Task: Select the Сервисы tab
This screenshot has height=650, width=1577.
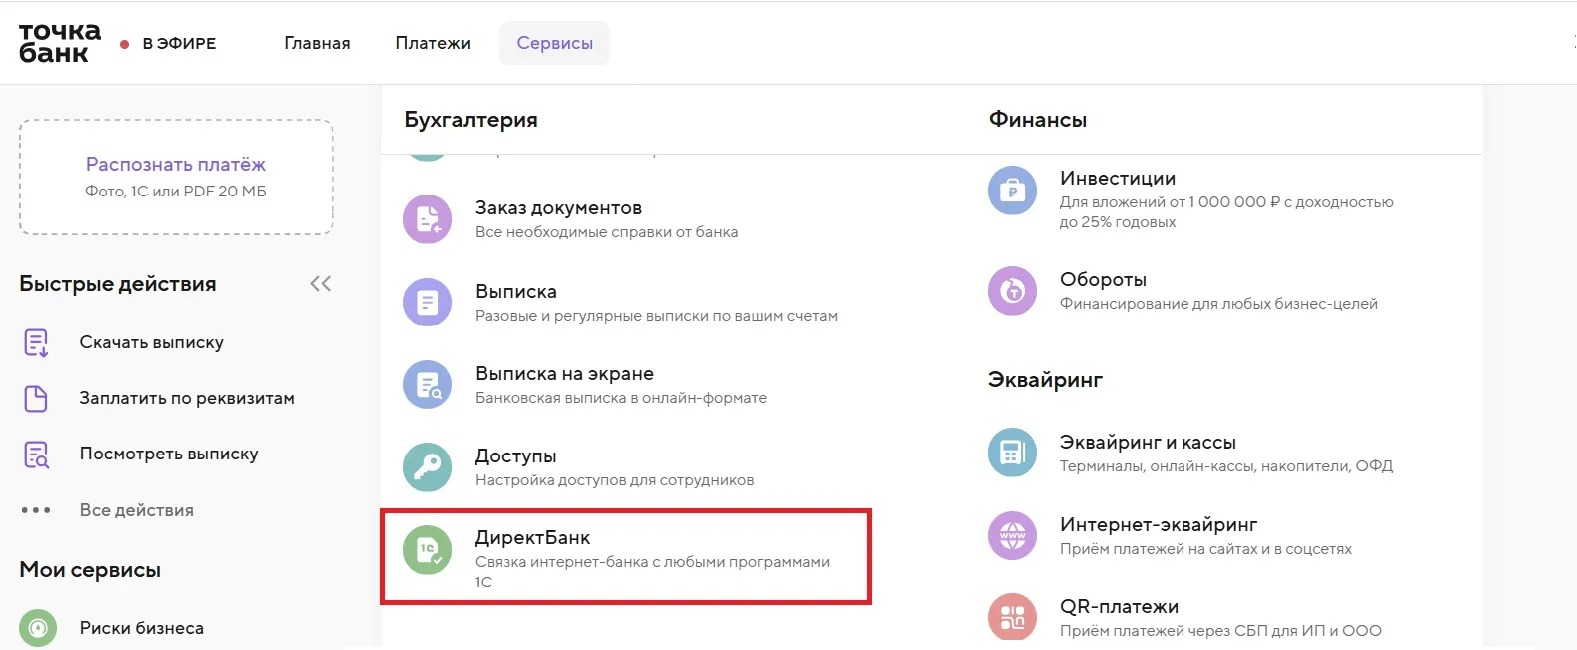Action: tap(554, 44)
